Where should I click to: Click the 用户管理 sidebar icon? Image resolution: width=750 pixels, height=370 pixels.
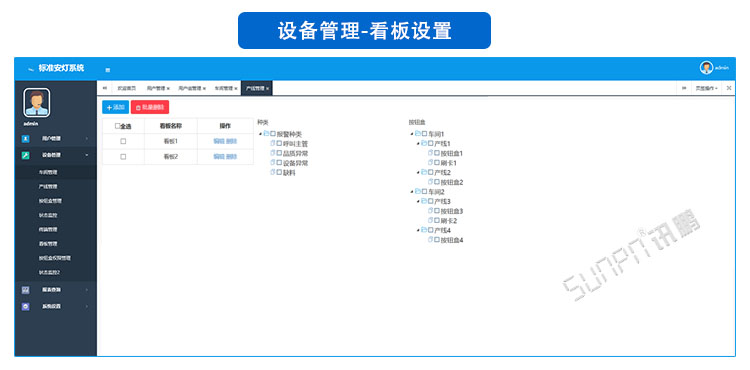(x=26, y=139)
